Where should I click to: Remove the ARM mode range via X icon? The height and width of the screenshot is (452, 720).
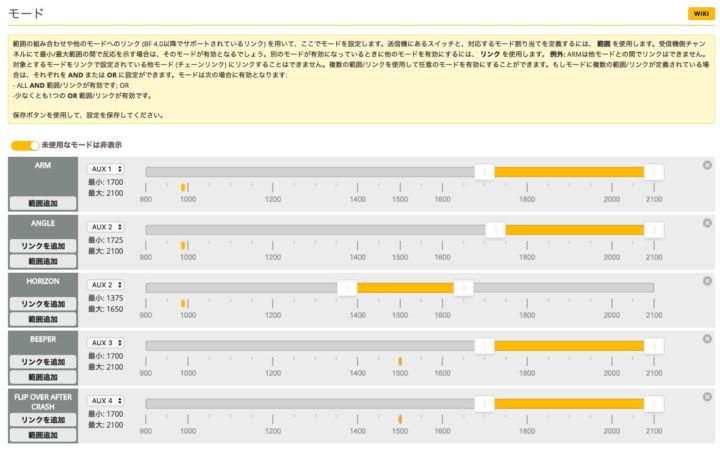tap(708, 165)
